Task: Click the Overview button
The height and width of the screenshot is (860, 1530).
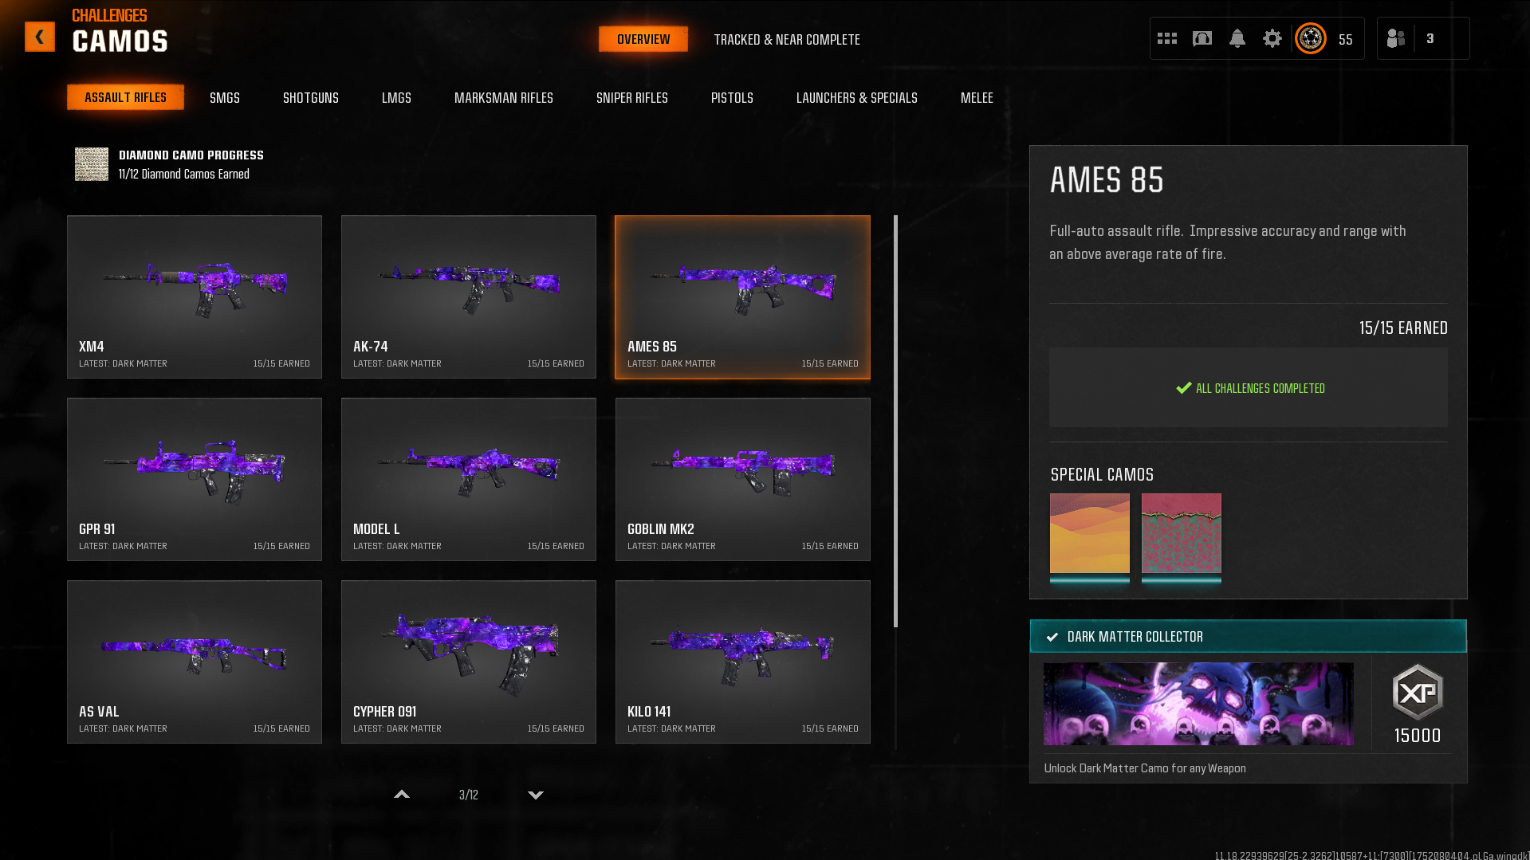Action: click(643, 39)
